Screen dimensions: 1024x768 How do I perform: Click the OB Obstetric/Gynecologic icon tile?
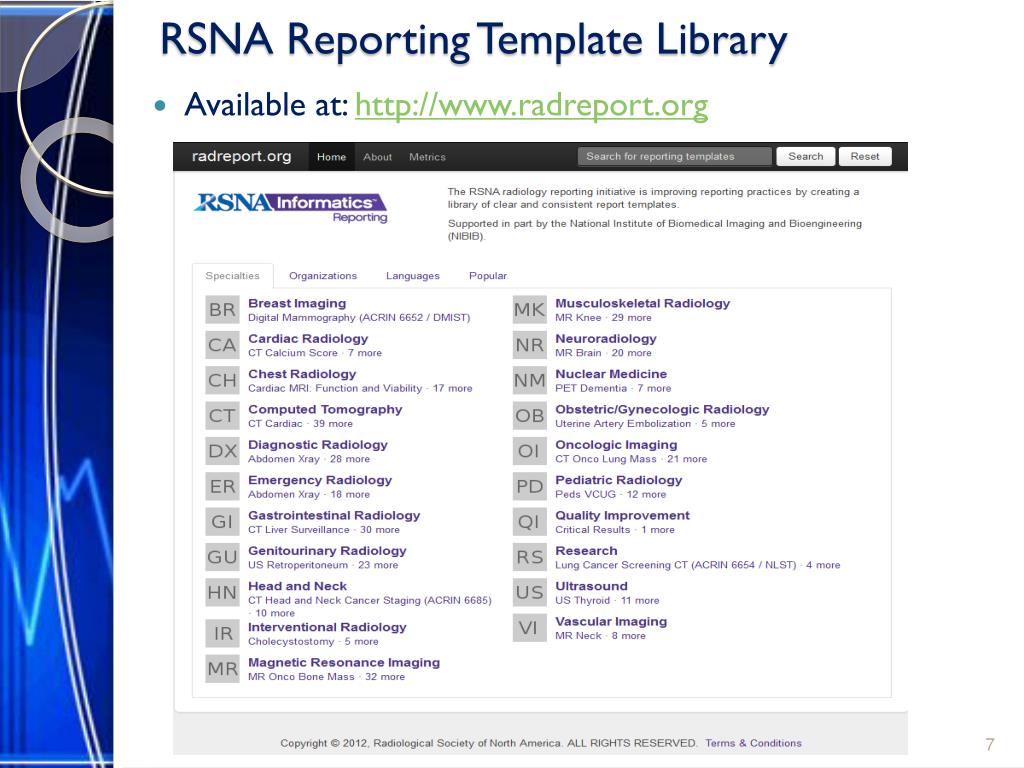(530, 415)
